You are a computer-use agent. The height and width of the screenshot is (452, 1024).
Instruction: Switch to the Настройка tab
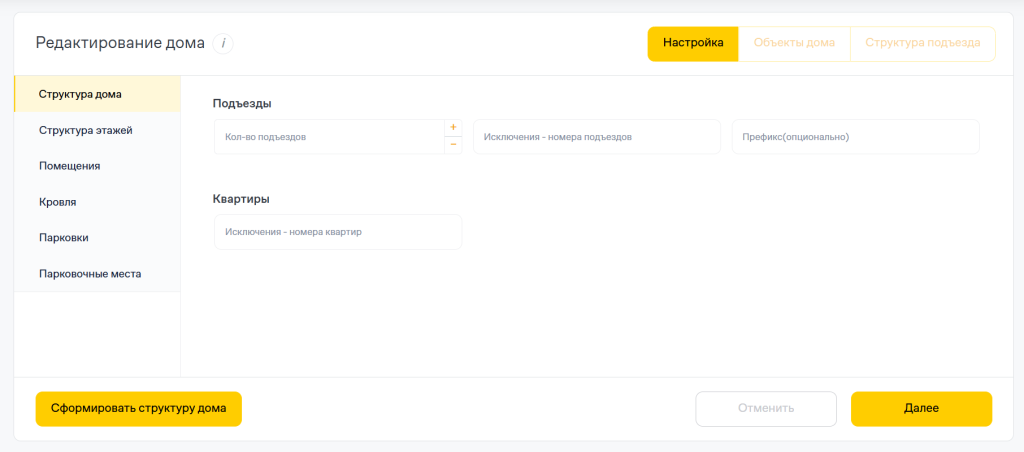pos(693,44)
